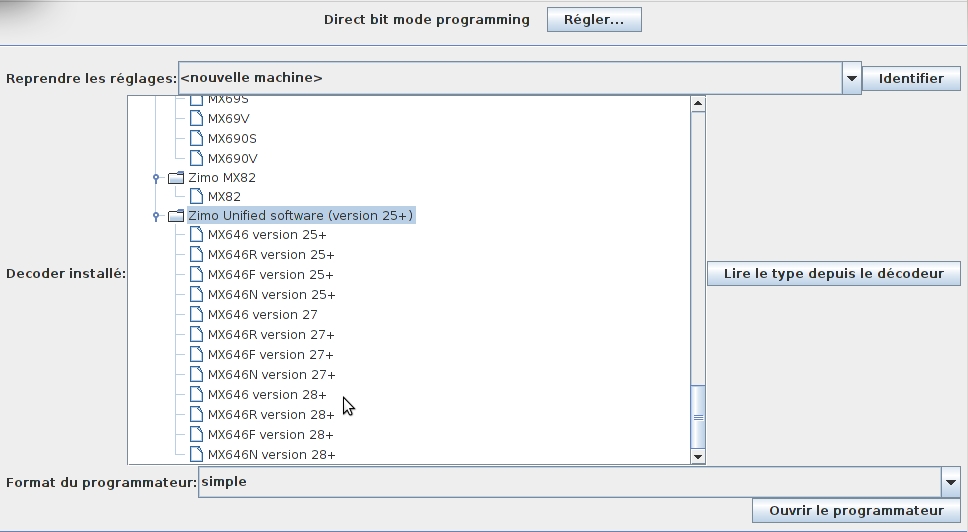Click the MX646N version 27+ file icon
This screenshot has width=968, height=532.
coord(196,374)
